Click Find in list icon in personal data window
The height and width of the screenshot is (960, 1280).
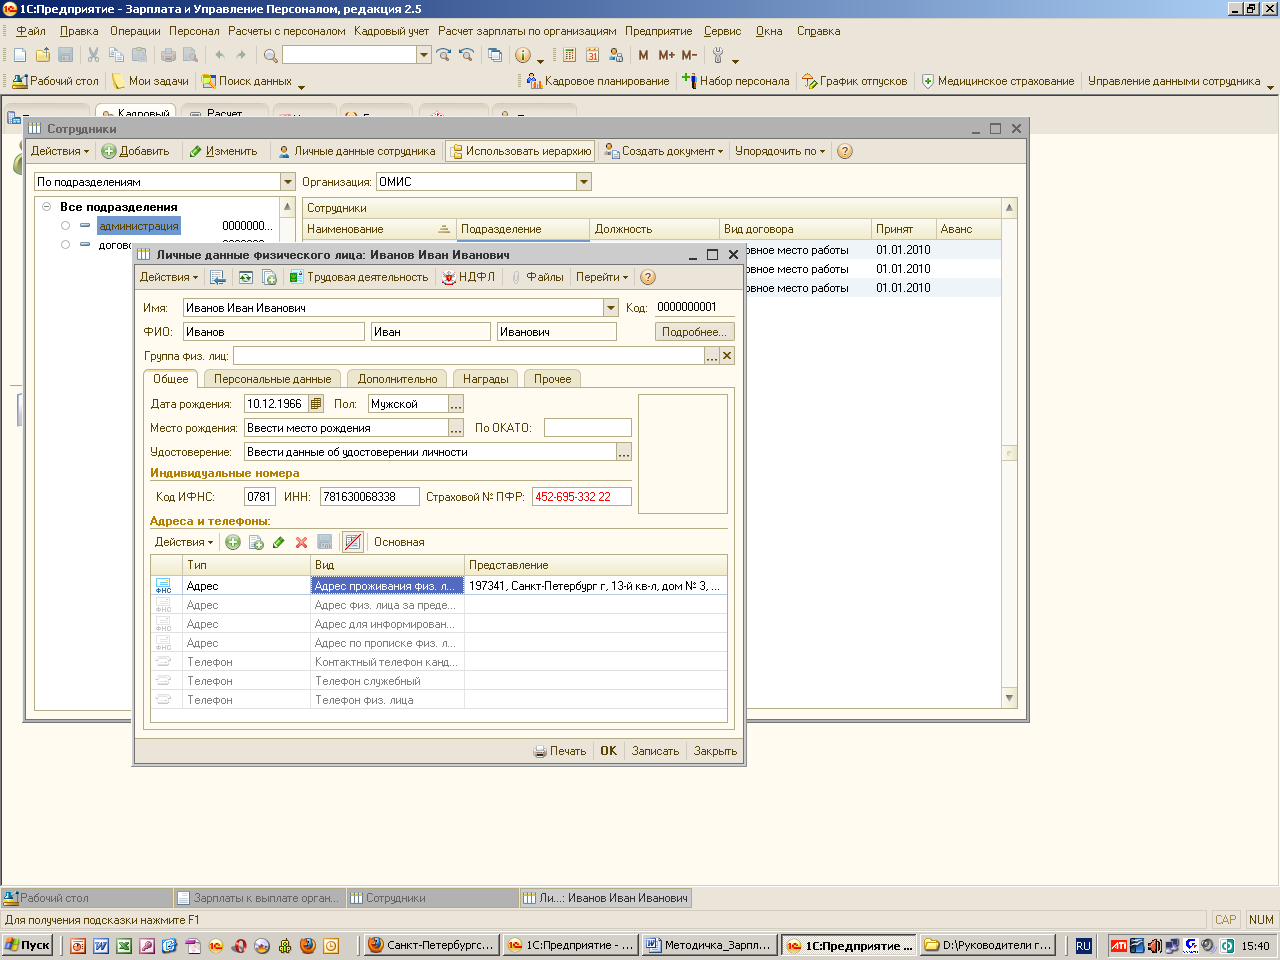tap(218, 277)
